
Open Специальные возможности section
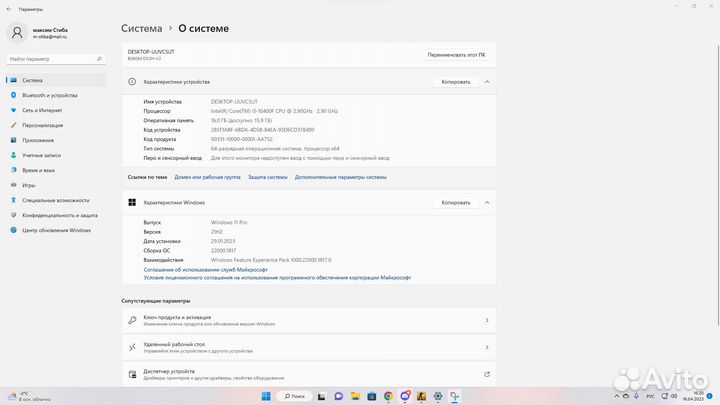(56, 200)
